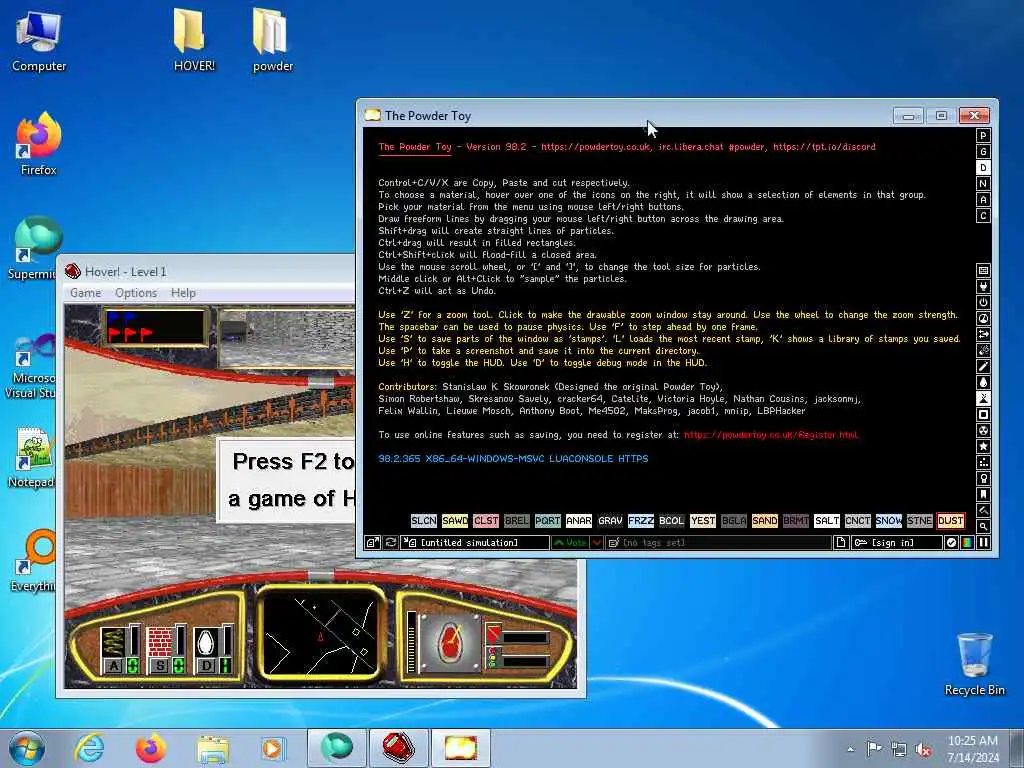Open the Game of Life menu

983,462
